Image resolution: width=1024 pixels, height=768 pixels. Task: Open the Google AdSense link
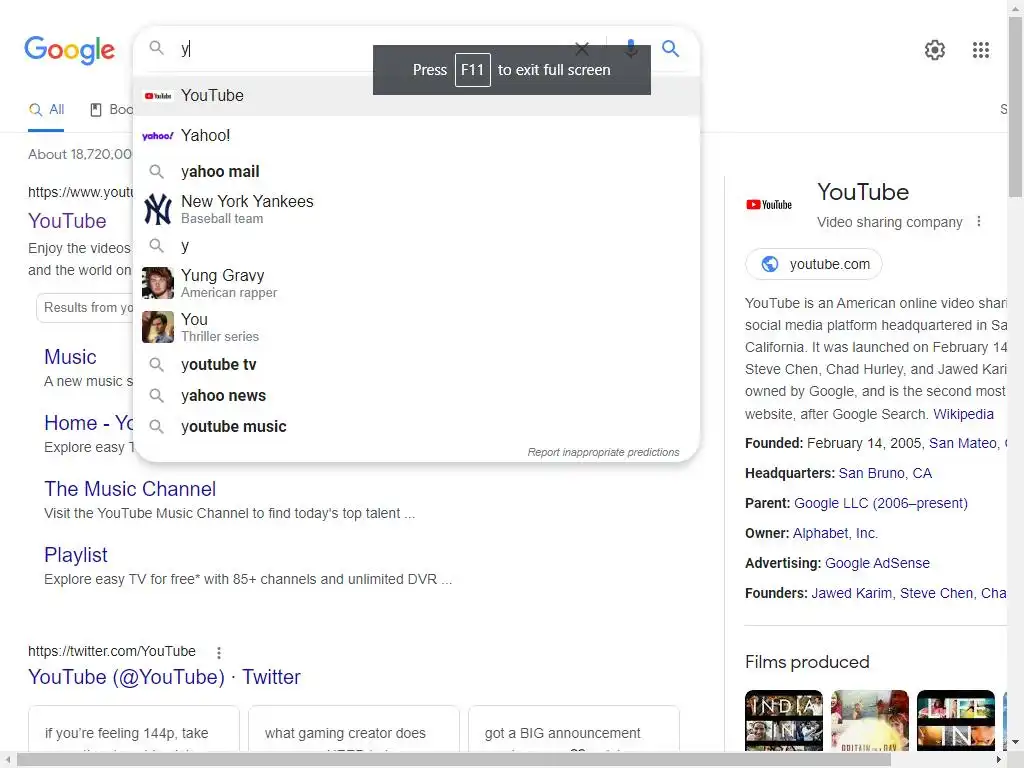(877, 563)
